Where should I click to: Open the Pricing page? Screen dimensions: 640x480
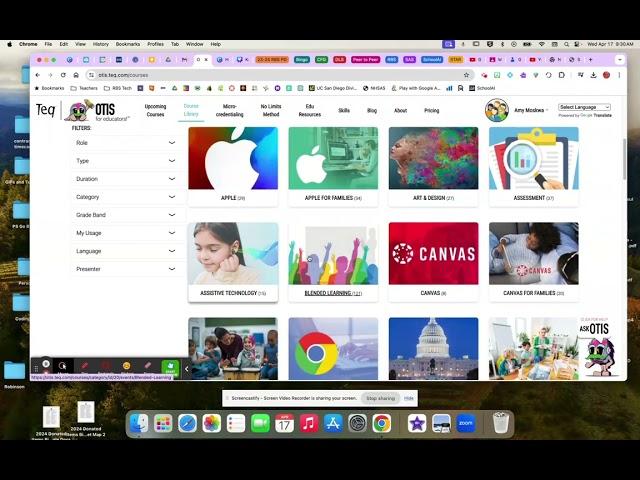(x=431, y=111)
